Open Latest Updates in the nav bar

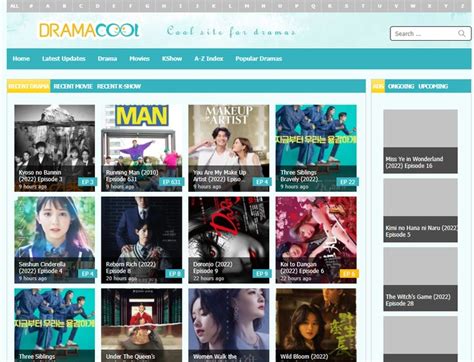64,59
